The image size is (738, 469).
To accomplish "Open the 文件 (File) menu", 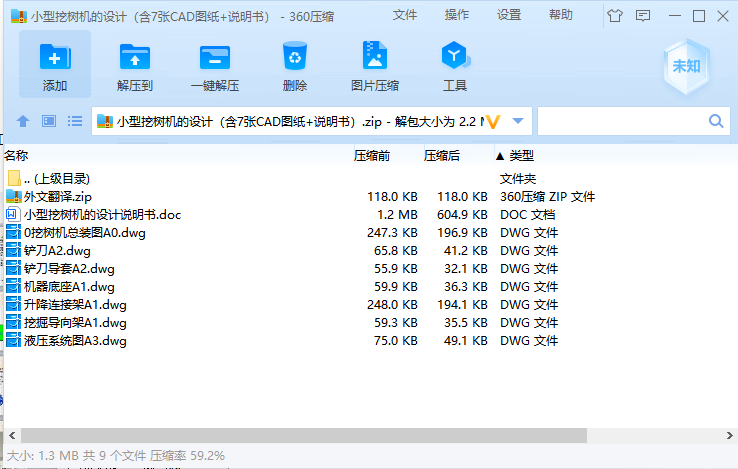I will pos(405,15).
